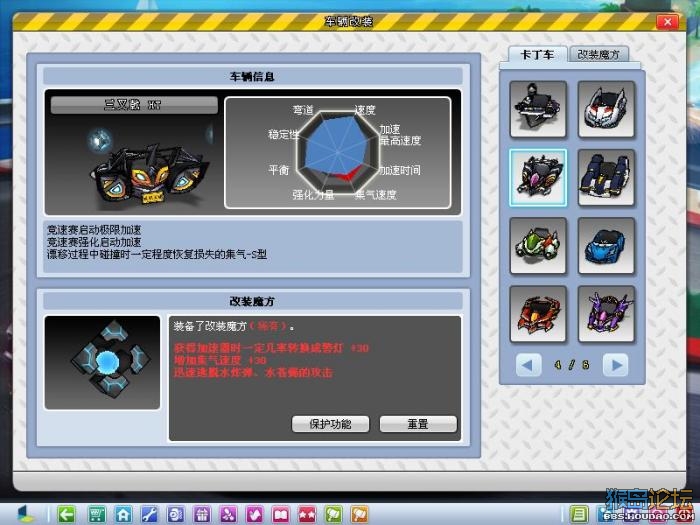Click the 改装魔方 section header
Image resolution: width=700 pixels, height=525 pixels.
(253, 301)
